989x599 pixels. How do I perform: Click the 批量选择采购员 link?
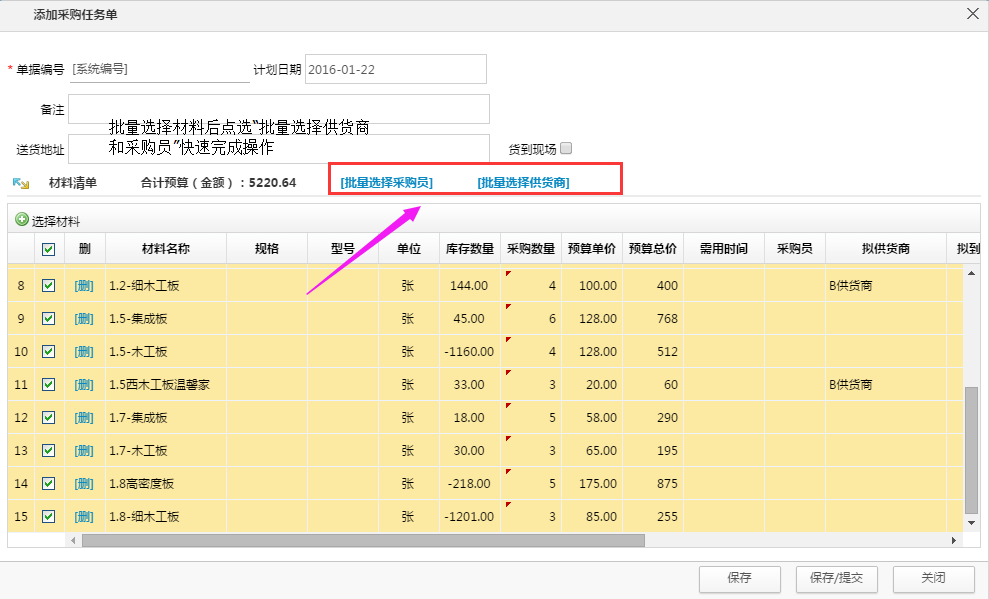[386, 183]
